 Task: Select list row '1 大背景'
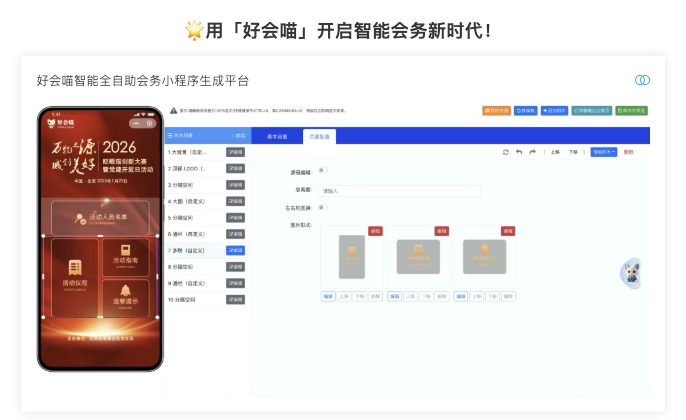pos(208,152)
